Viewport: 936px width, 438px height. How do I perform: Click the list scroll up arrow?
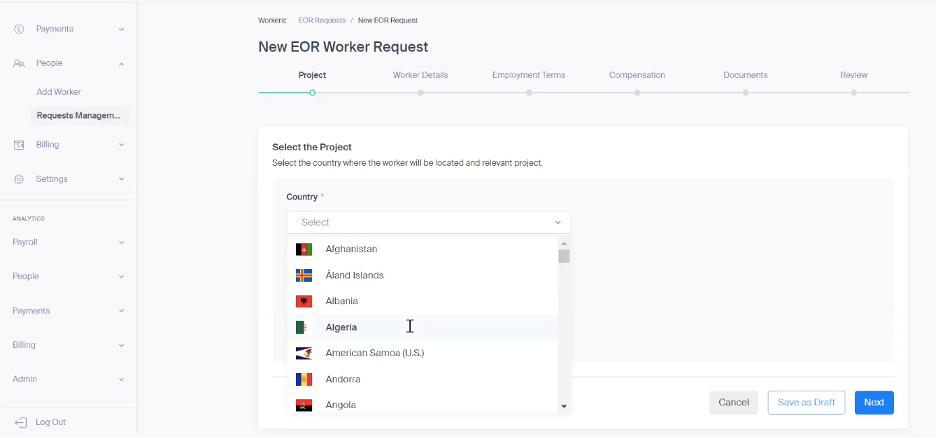pyautogui.click(x=564, y=243)
